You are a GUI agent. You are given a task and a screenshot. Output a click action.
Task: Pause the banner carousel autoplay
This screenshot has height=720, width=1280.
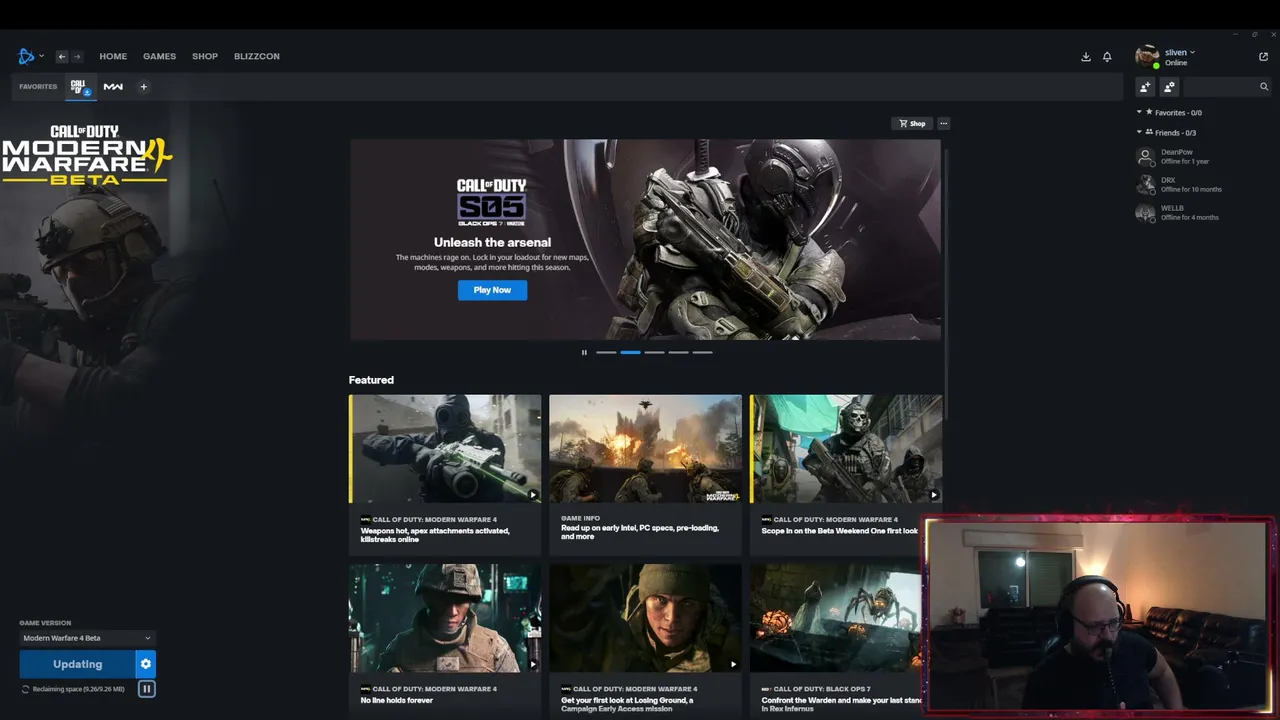(x=584, y=352)
